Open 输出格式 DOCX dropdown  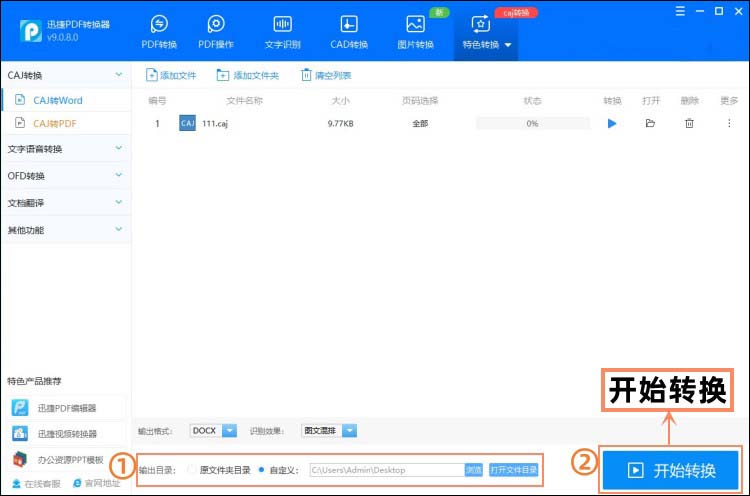213,430
